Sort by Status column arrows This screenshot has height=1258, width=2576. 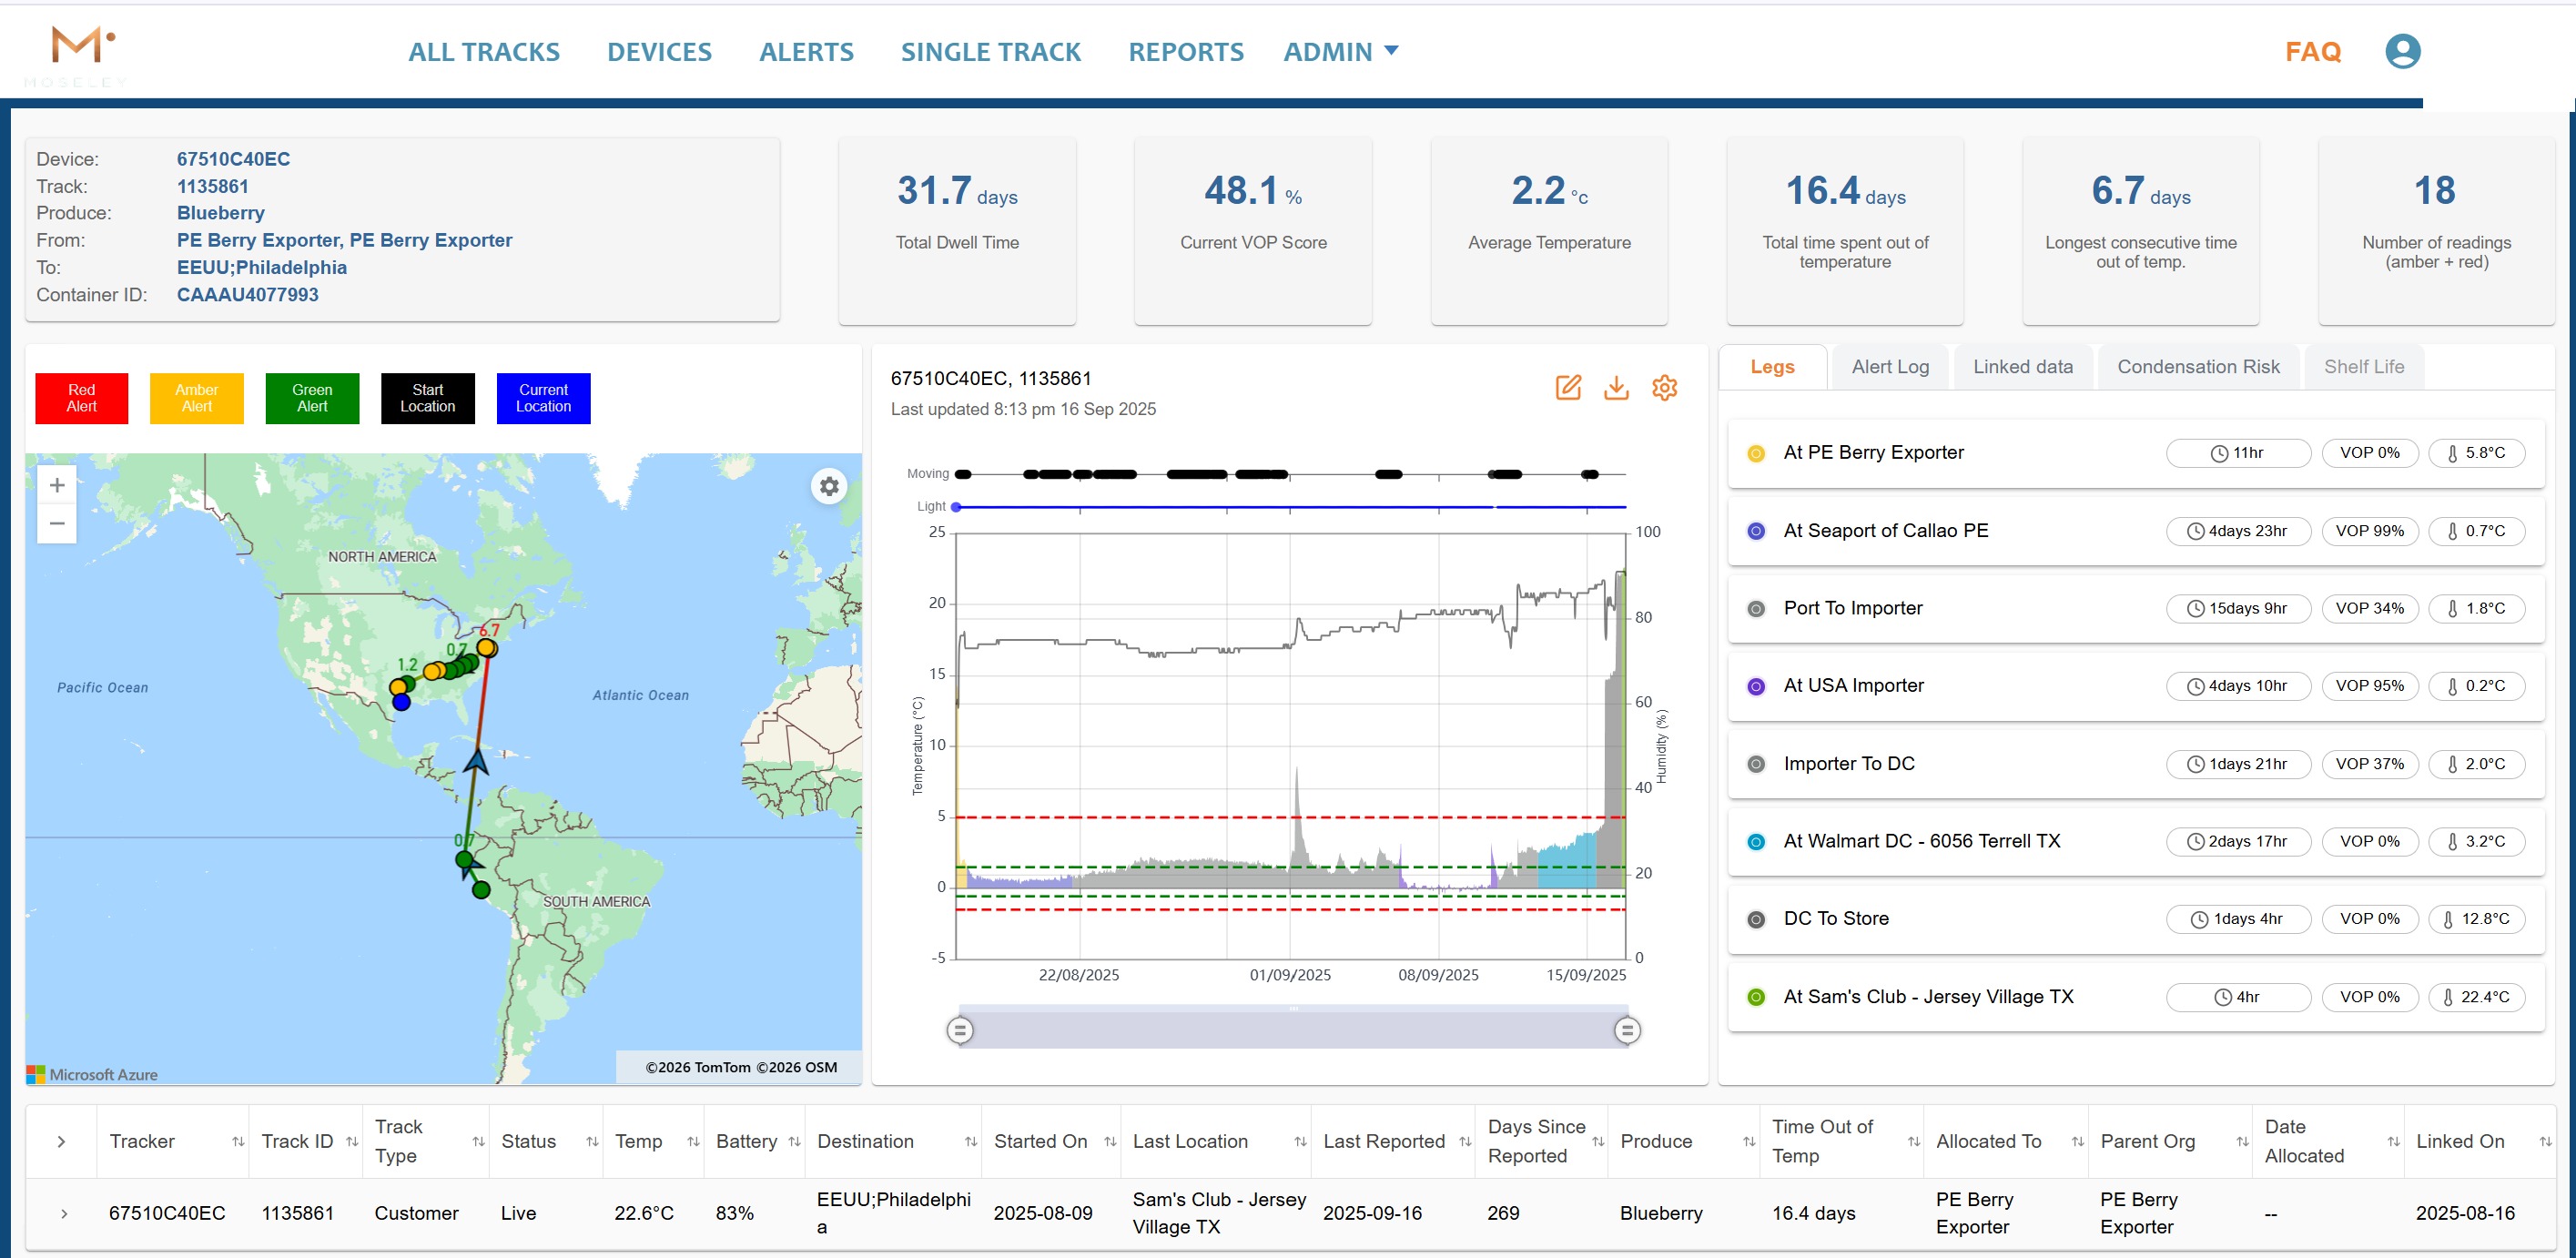[x=592, y=1141]
